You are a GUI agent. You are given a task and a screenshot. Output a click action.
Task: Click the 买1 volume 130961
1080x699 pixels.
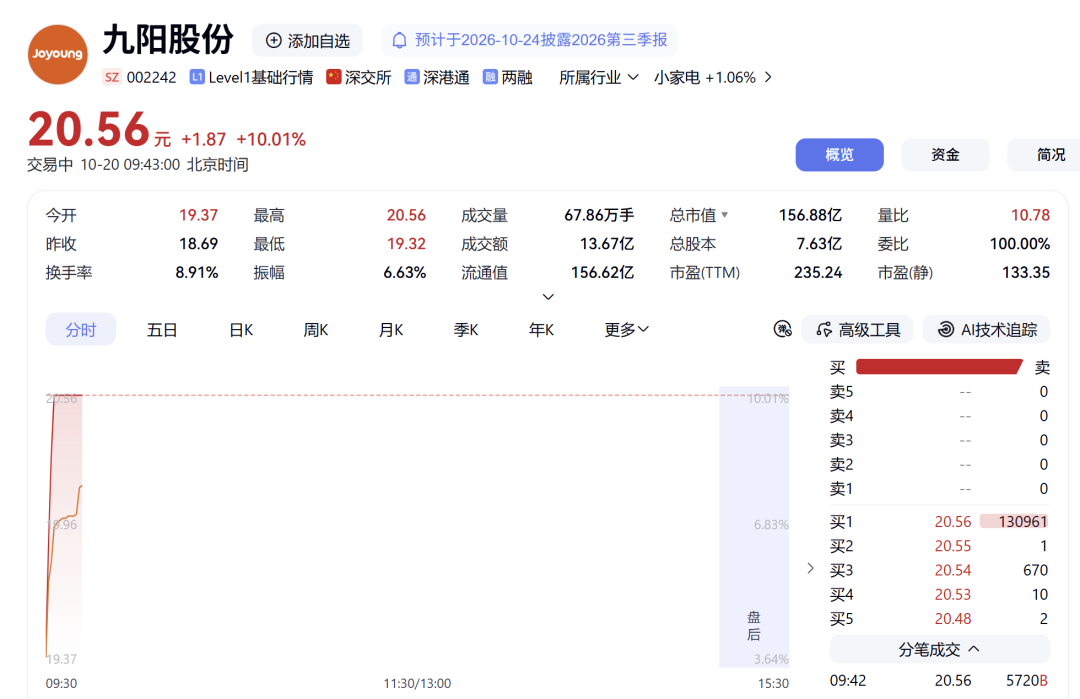[1023, 522]
